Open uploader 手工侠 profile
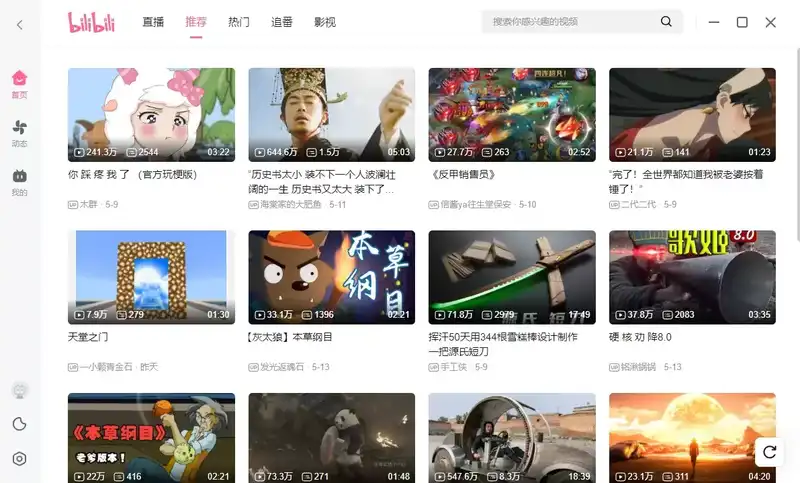Viewport: 800px width, 483px height. pos(454,366)
